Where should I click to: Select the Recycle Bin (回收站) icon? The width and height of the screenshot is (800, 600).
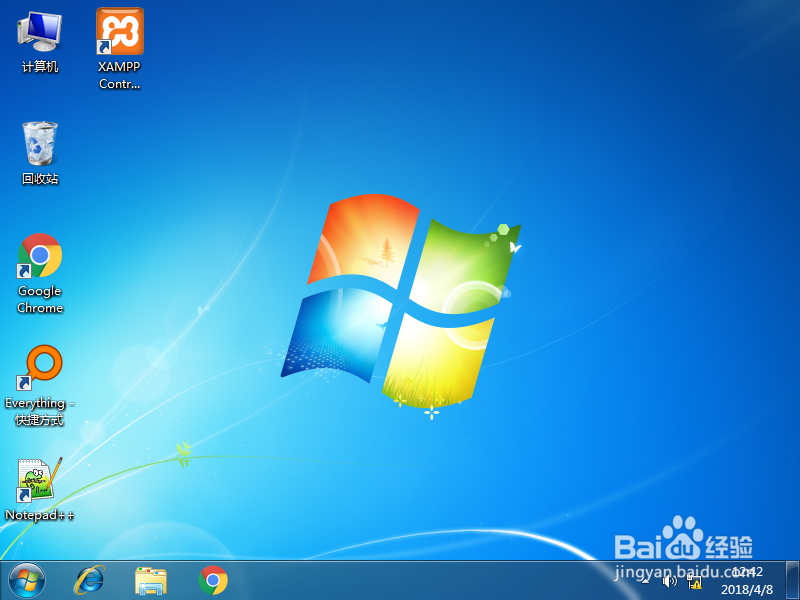(x=40, y=153)
